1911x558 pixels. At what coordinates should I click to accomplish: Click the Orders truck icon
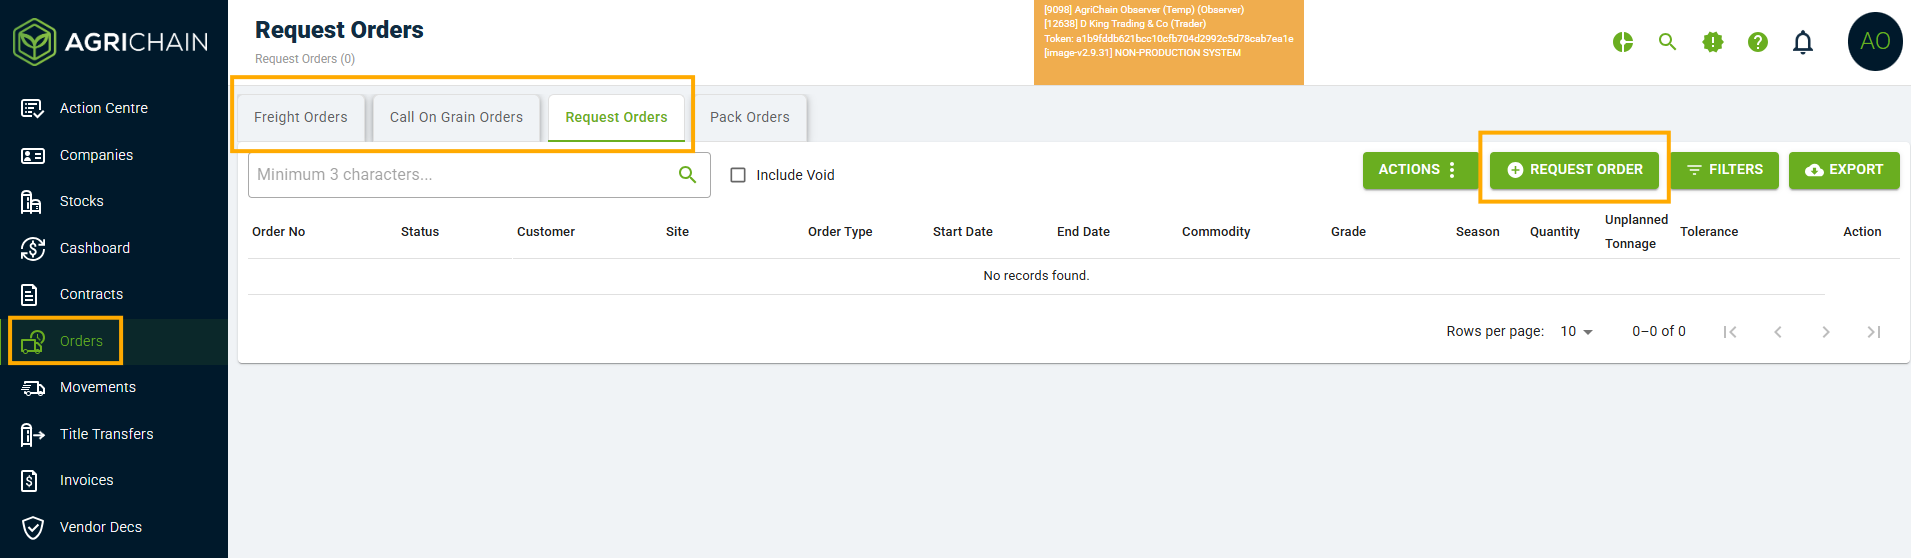tap(32, 341)
